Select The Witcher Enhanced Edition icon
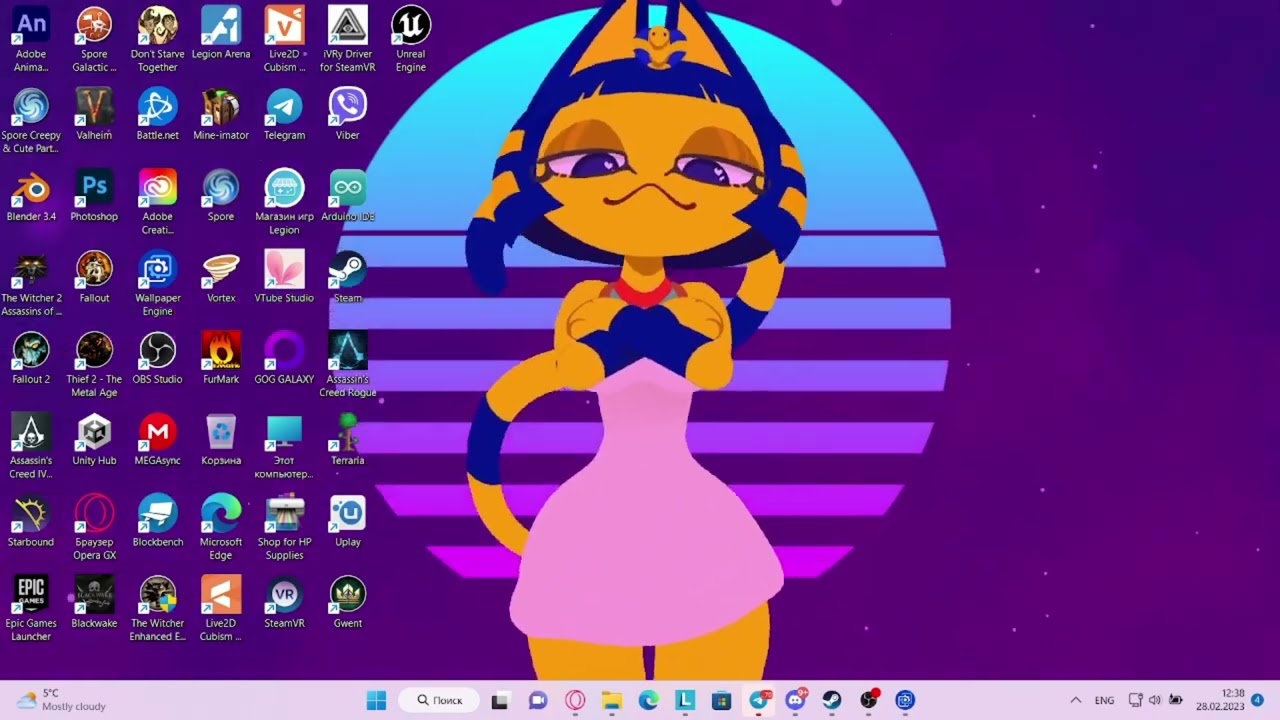Viewport: 1280px width, 720px height. click(158, 609)
